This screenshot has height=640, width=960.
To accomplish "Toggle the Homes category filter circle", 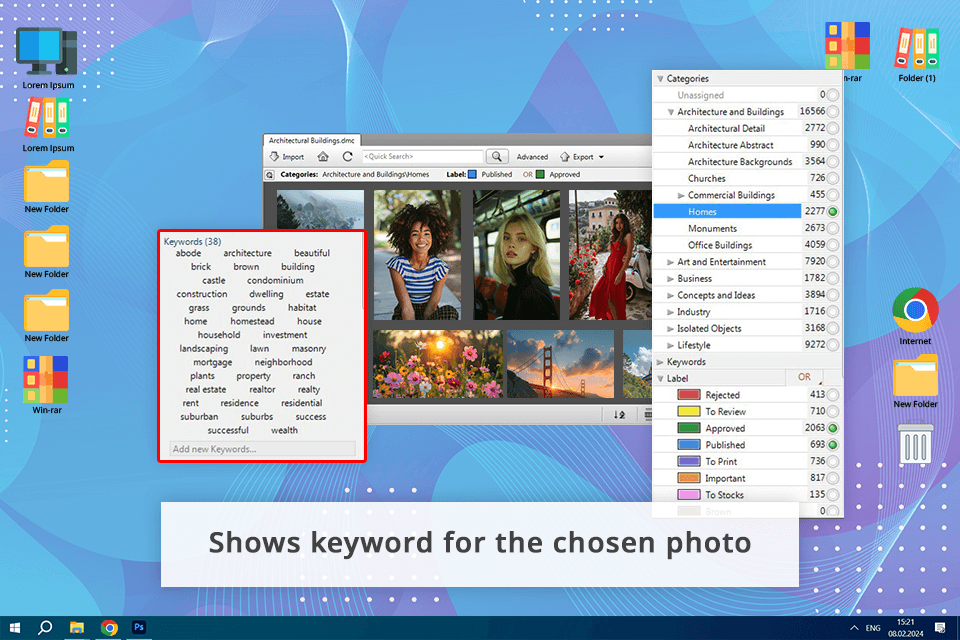I will 833,212.
